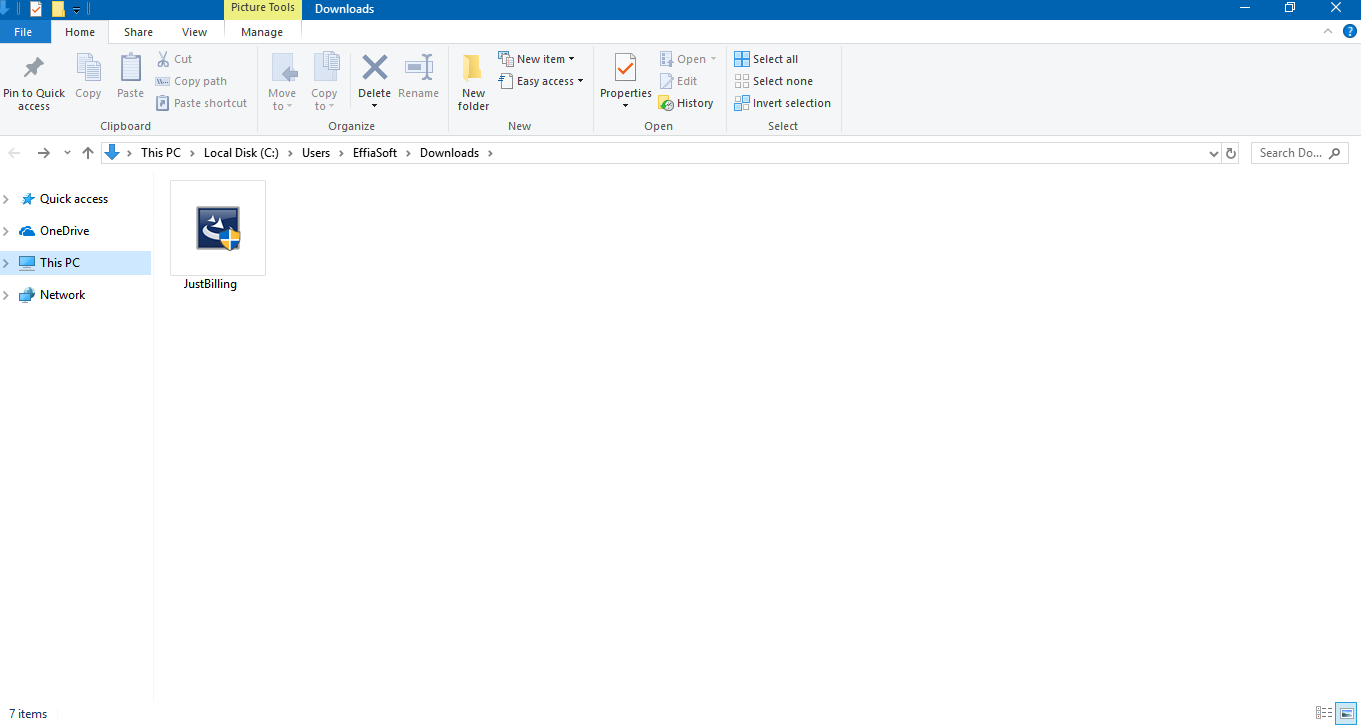Click the Pin to Quick access icon
The height and width of the screenshot is (725, 1361).
(x=33, y=69)
